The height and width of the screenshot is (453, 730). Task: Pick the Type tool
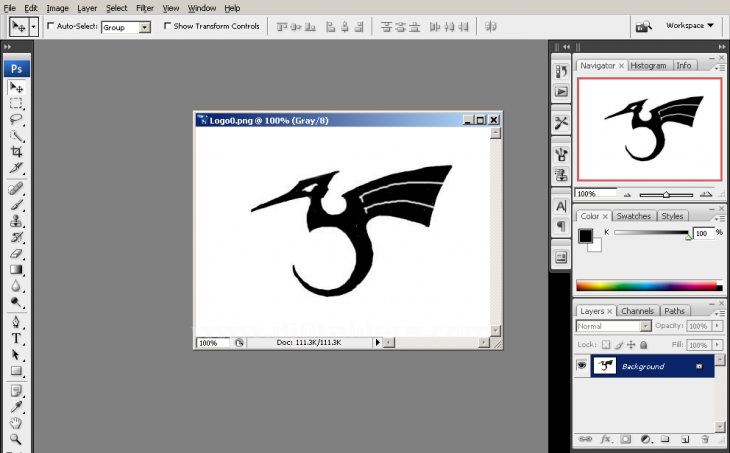pyautogui.click(x=16, y=338)
